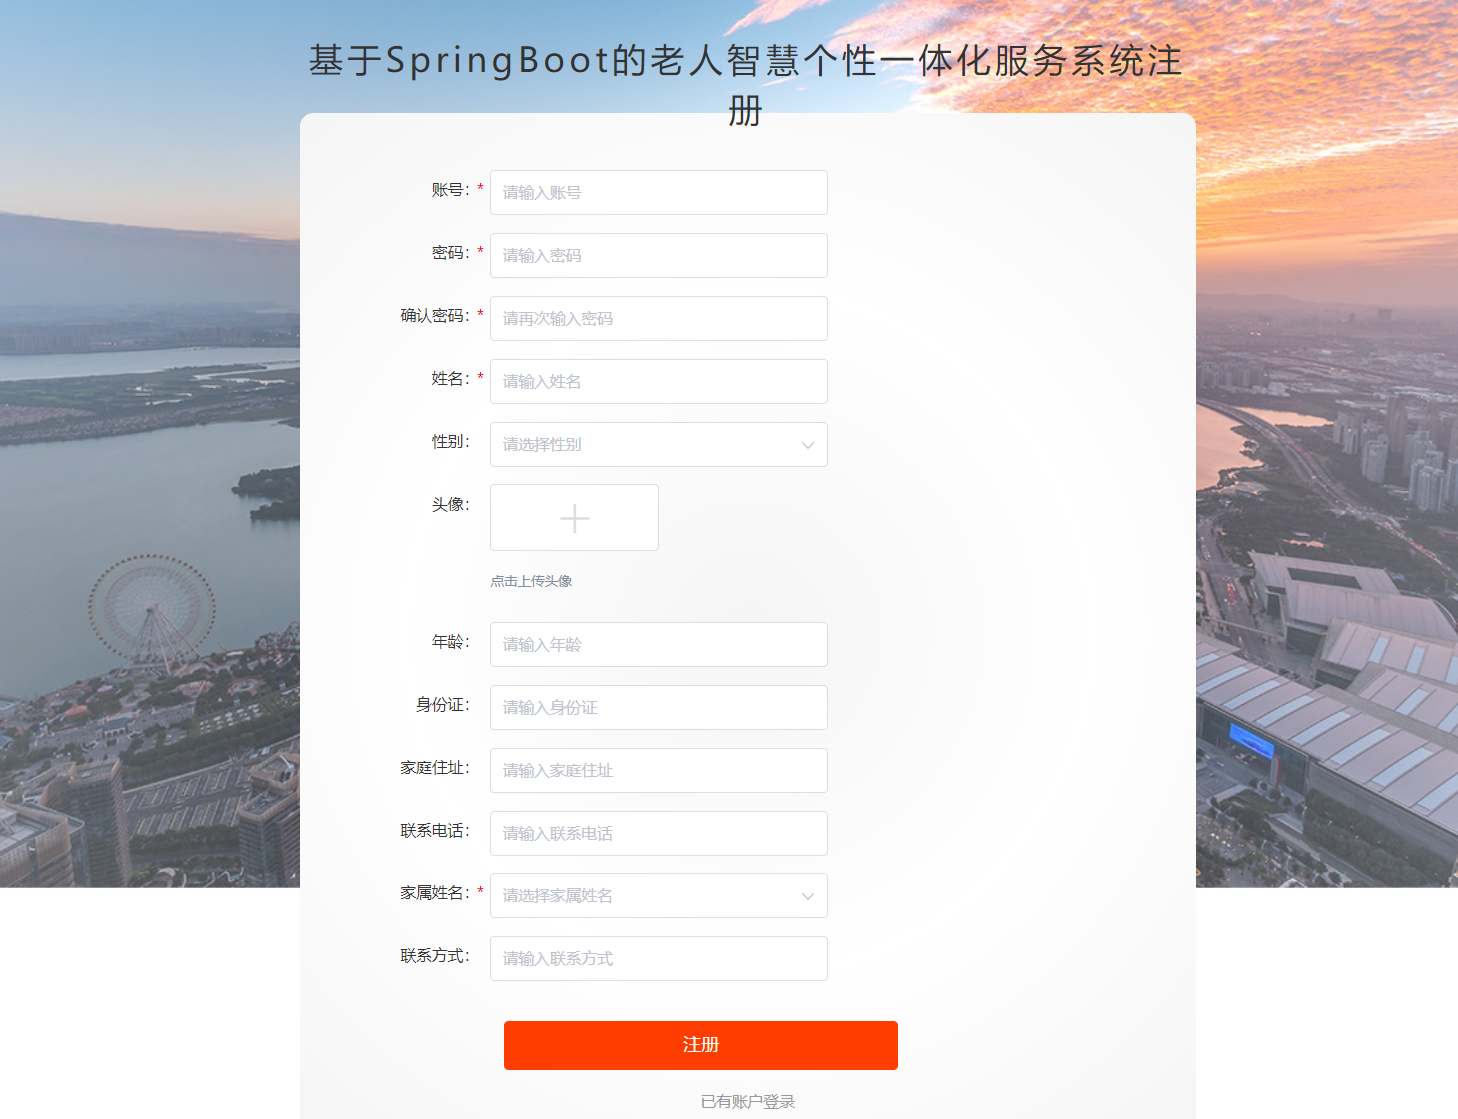Click the 点击上传头像 hint text

point(531,581)
